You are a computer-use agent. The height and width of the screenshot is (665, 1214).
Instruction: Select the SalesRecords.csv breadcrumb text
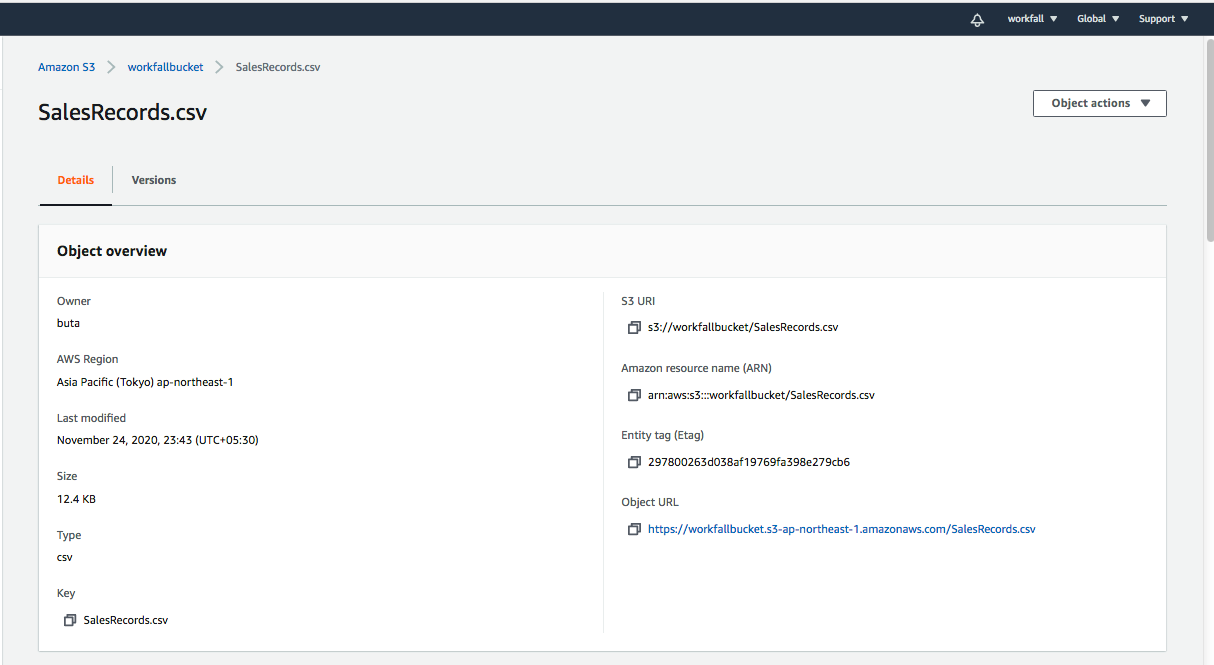point(278,67)
